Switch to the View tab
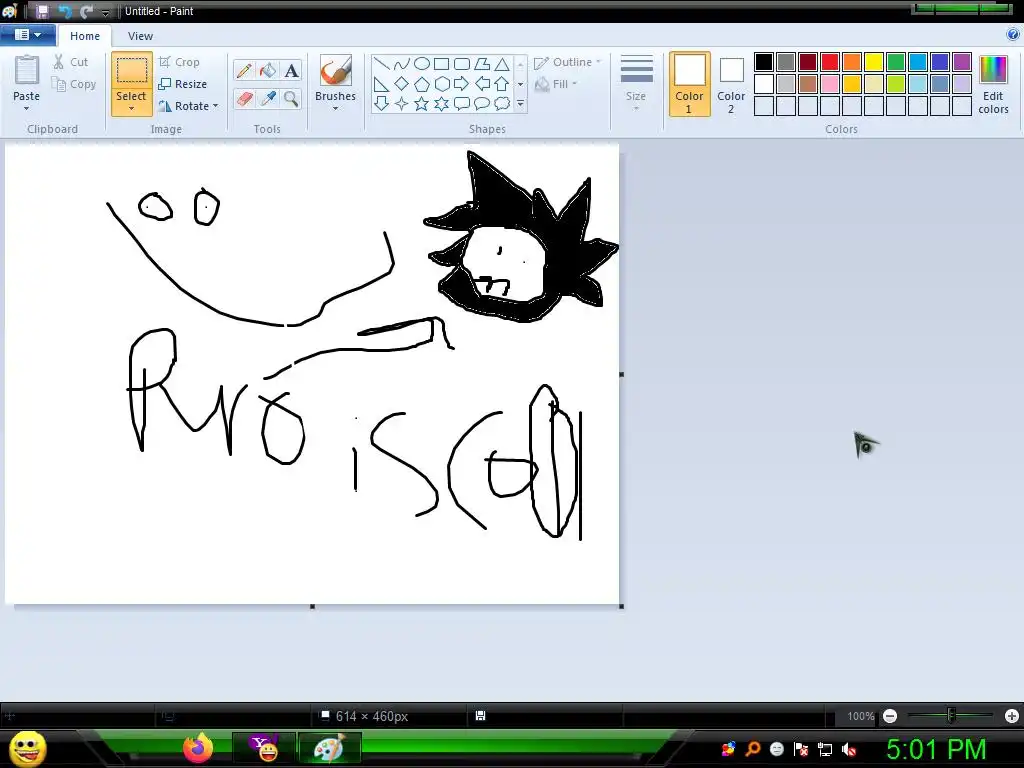This screenshot has width=1024, height=768. pos(140,36)
